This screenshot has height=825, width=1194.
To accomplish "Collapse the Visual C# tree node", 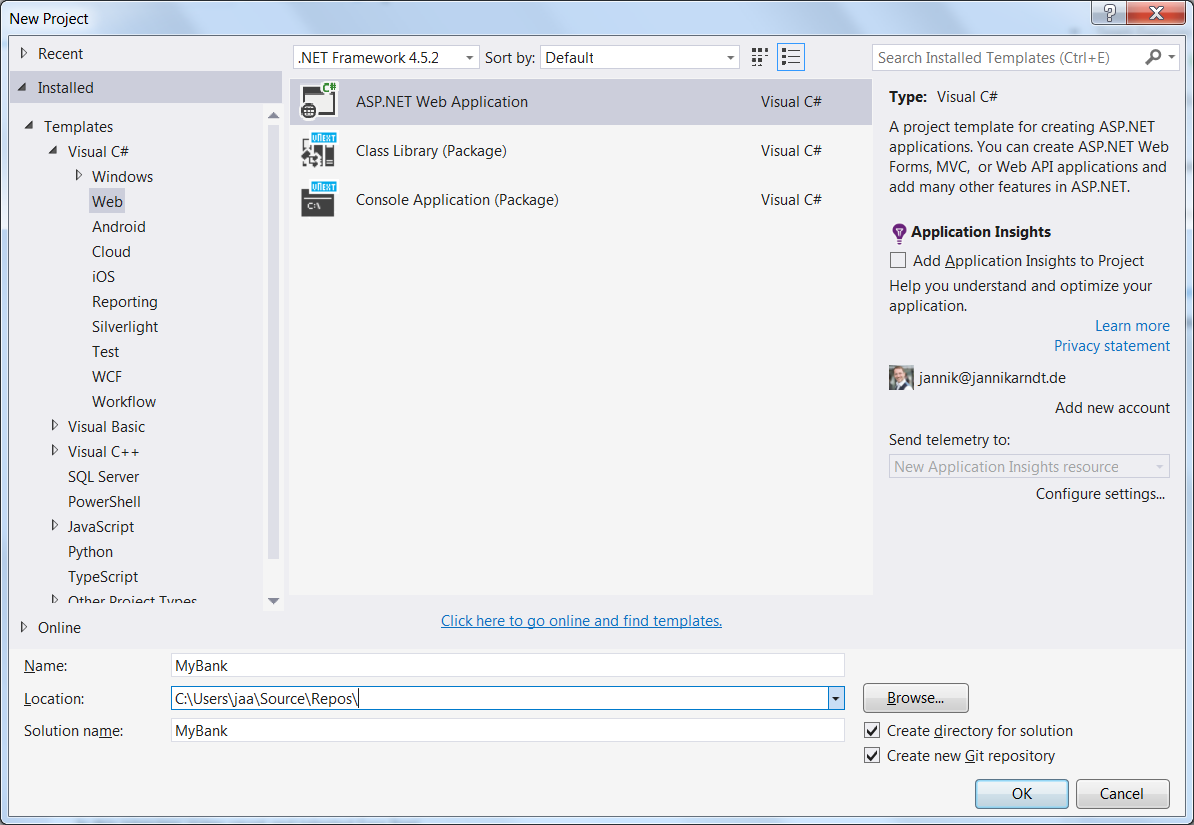I will (53, 151).
